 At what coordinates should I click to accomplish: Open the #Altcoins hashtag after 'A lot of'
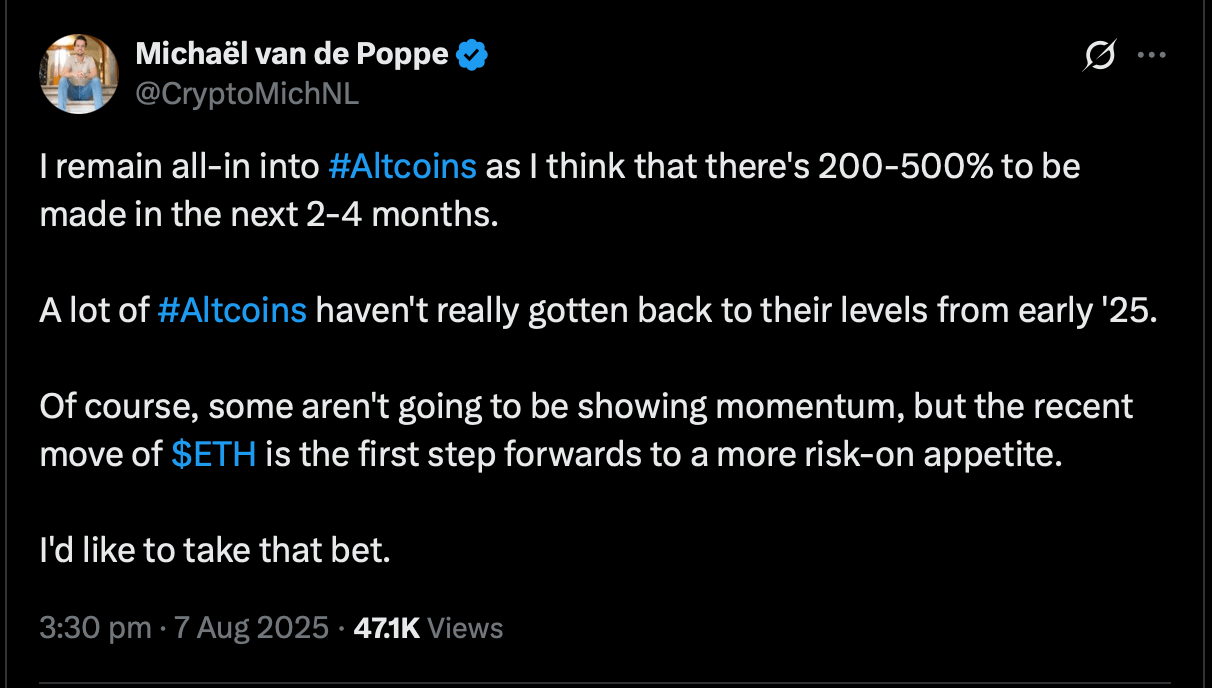[x=232, y=311]
